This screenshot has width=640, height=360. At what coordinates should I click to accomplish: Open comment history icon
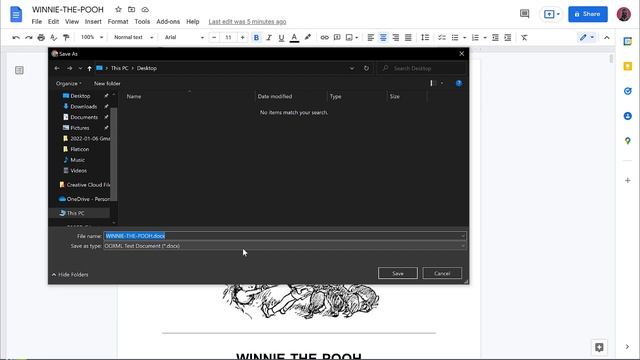[x=524, y=14]
